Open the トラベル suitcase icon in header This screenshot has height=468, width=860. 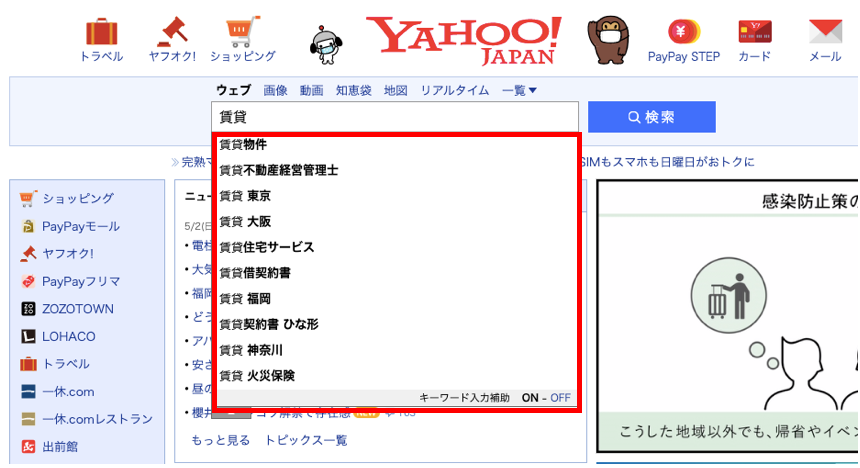point(101,32)
